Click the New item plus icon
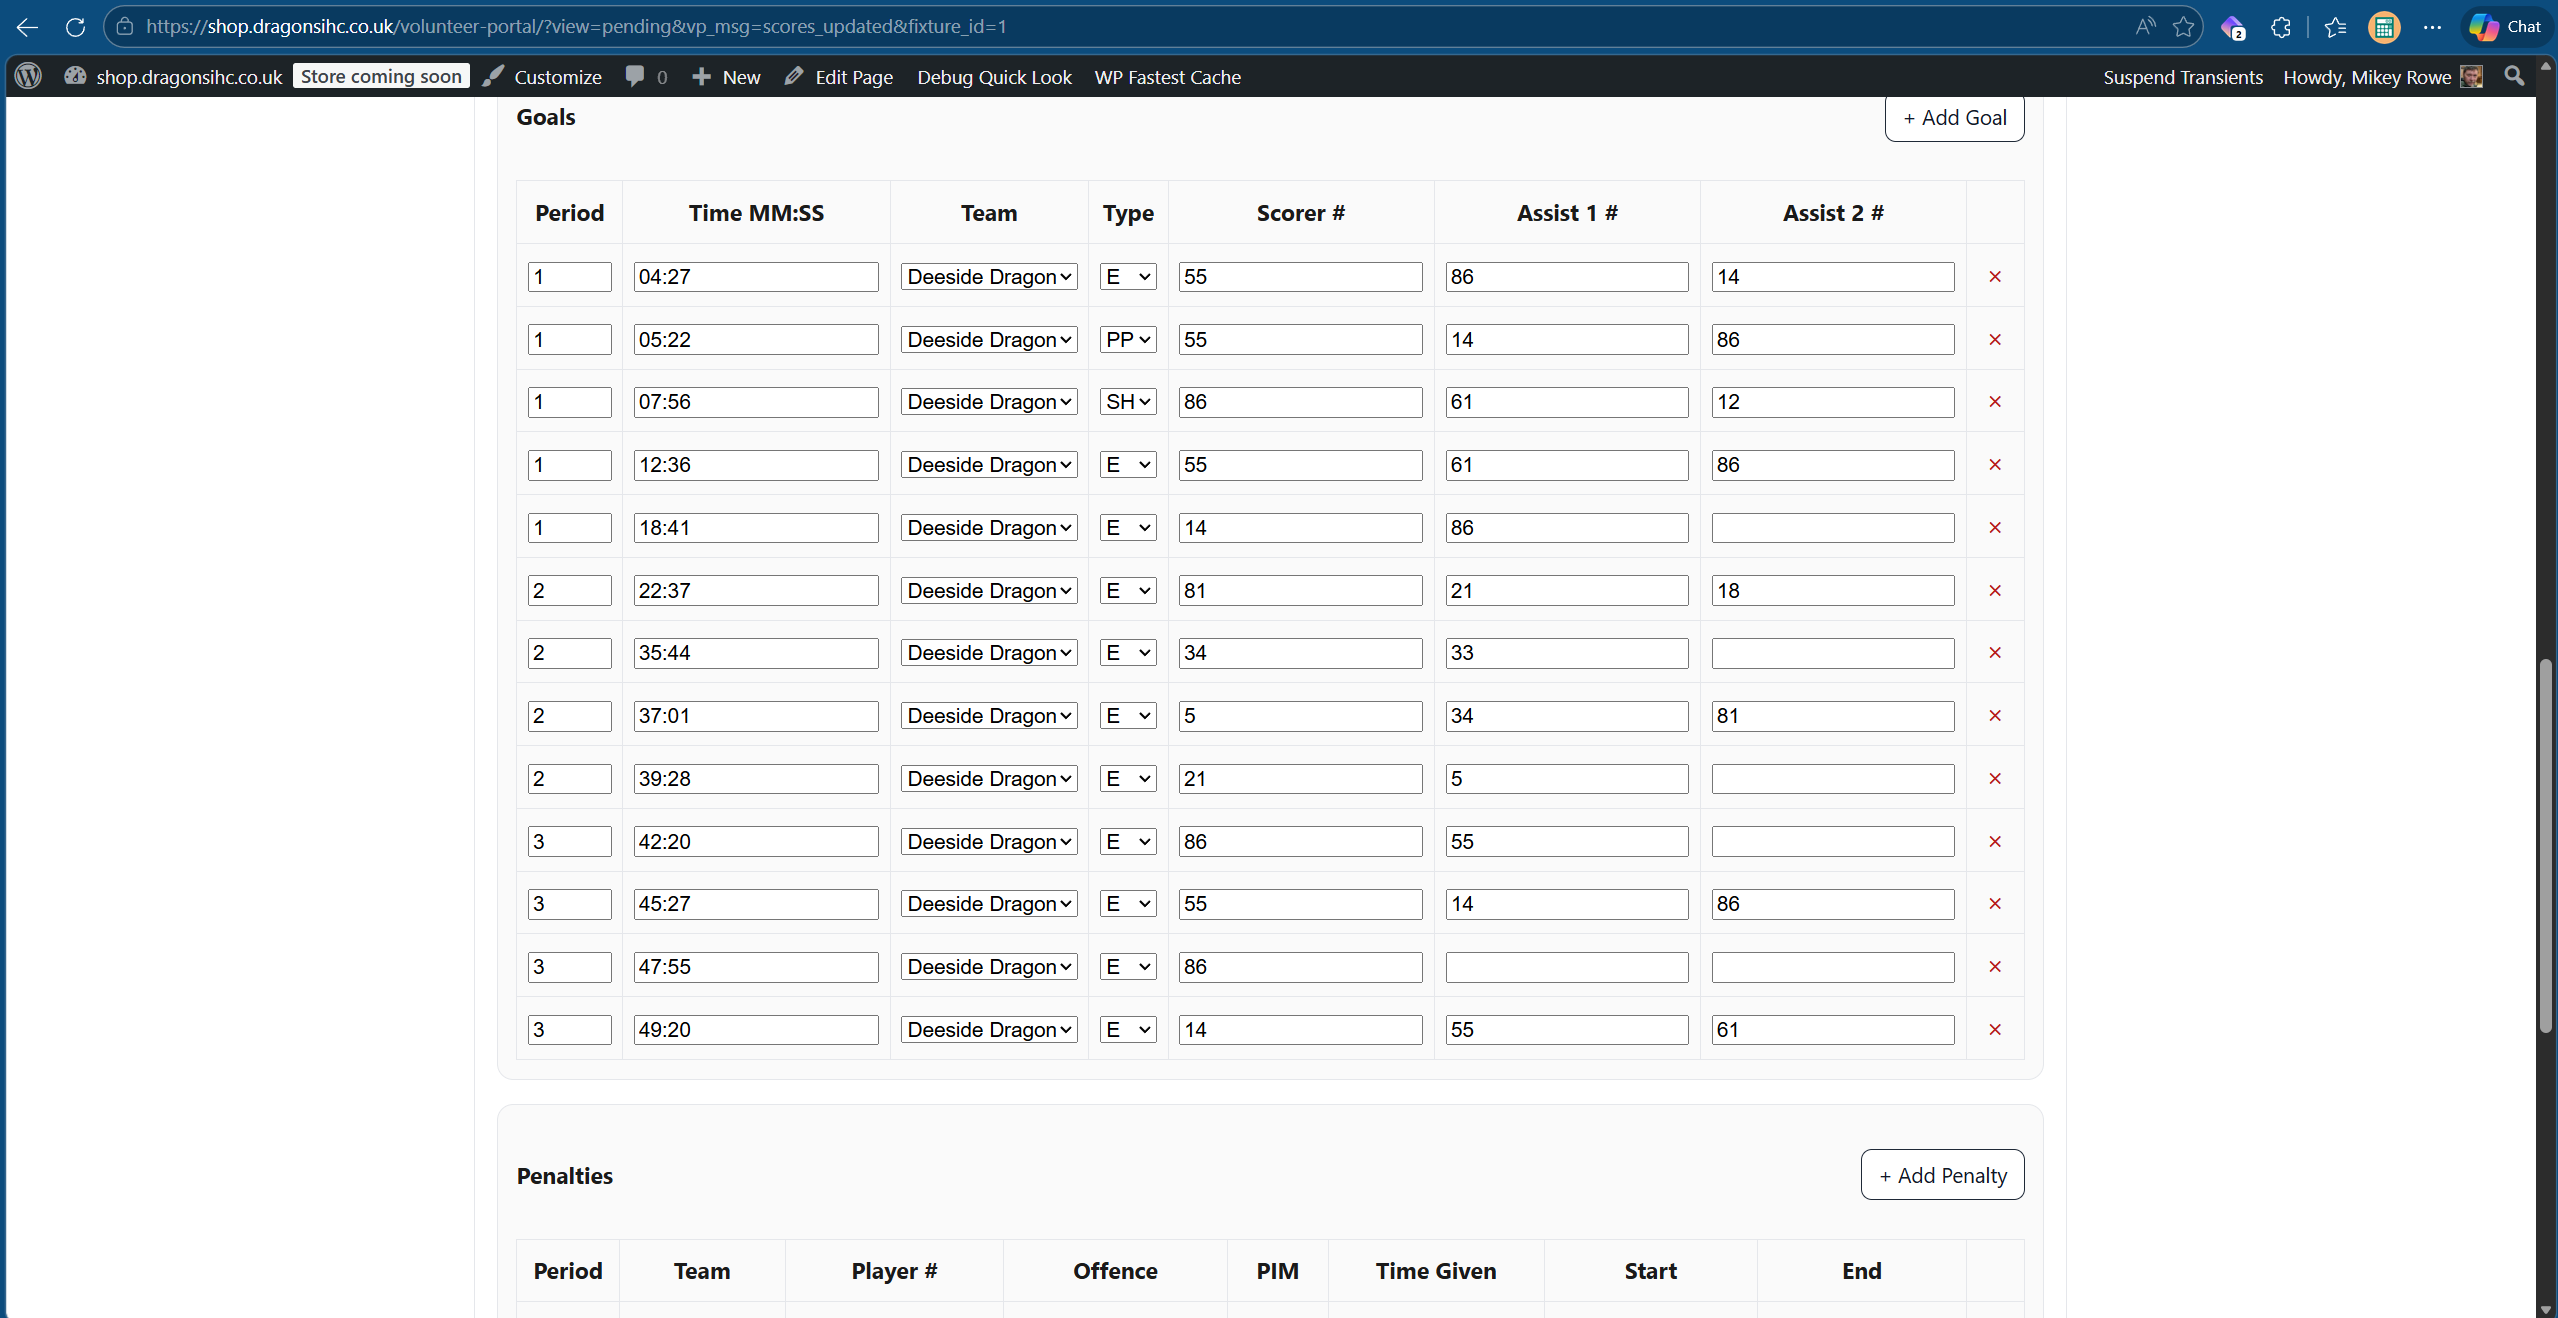The height and width of the screenshot is (1318, 2558). (700, 76)
